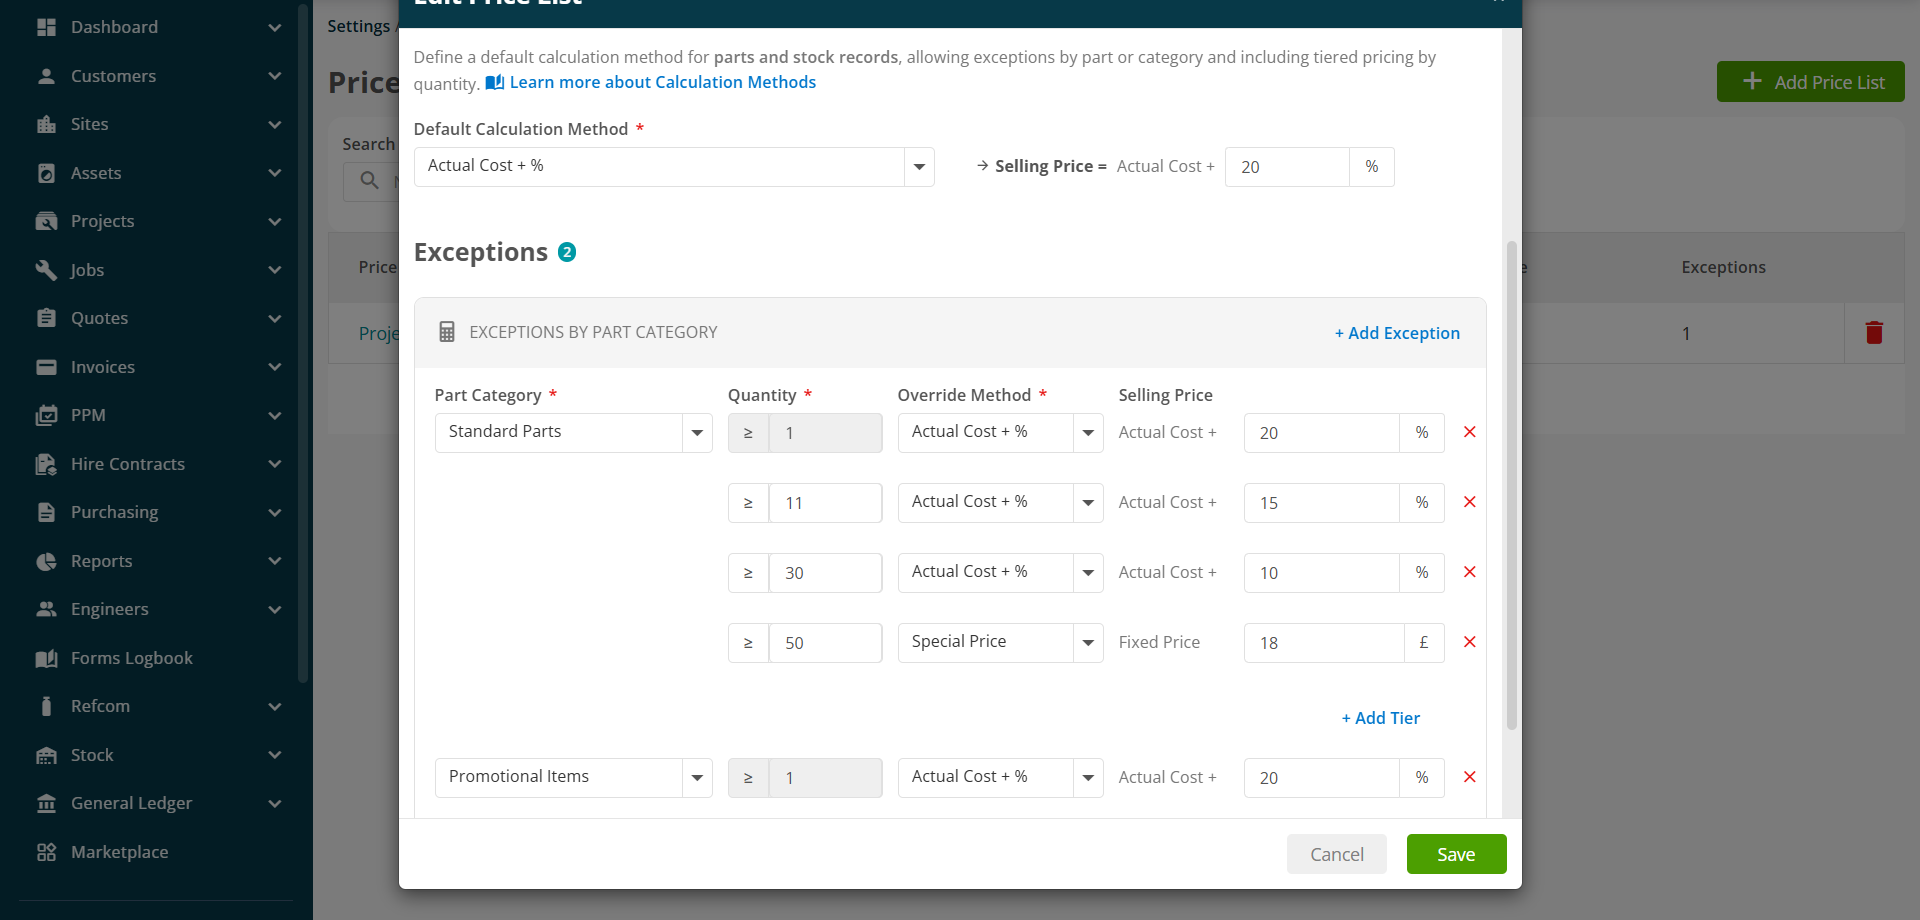The image size is (1920, 920).
Task: Open Learn more about Calculation Methods
Action: tap(651, 82)
